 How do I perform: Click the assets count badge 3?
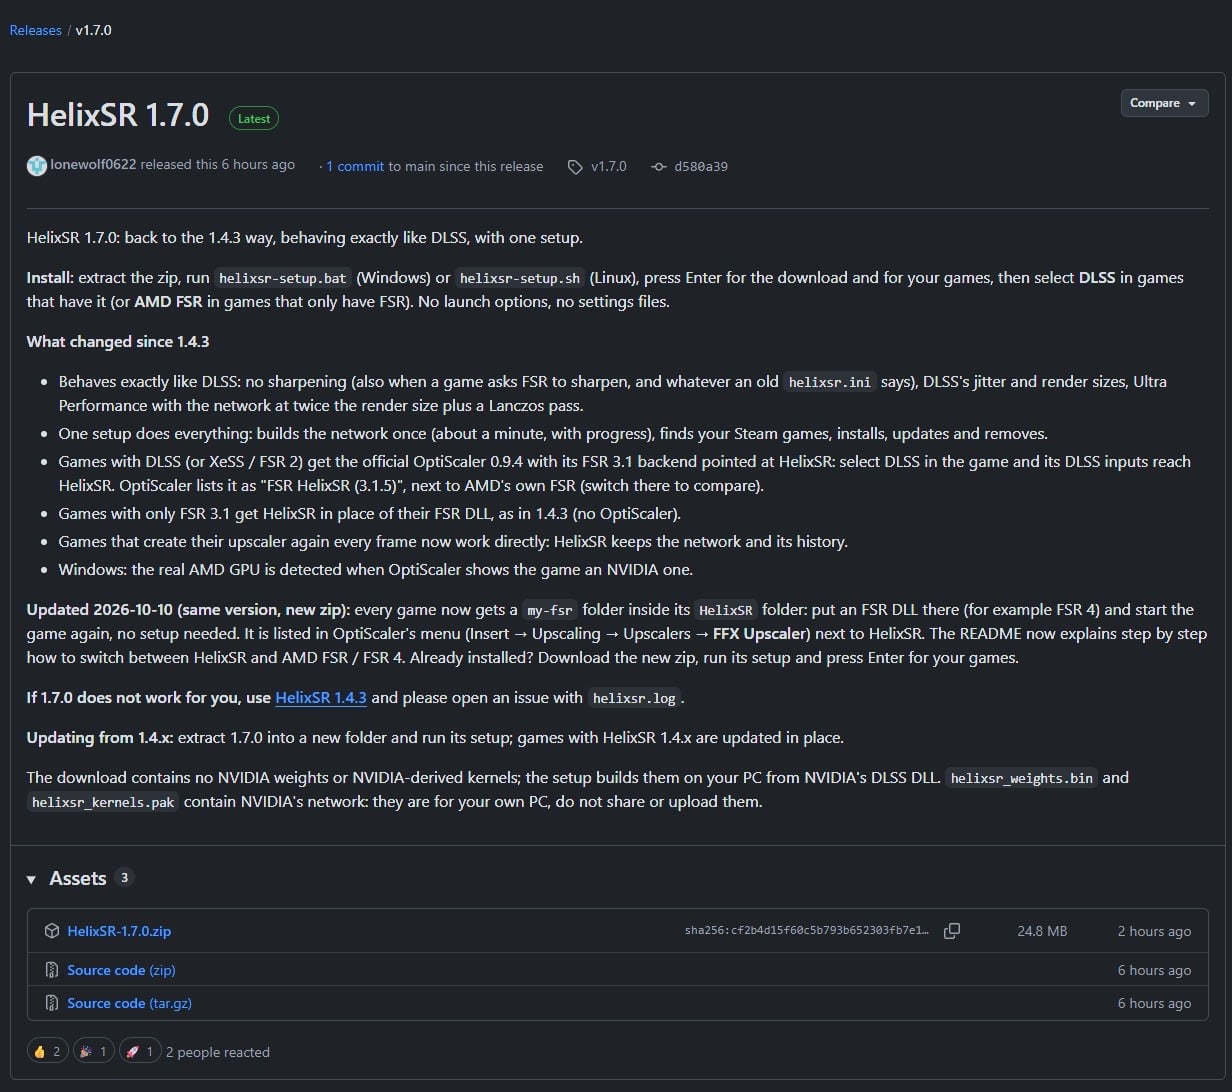click(124, 877)
